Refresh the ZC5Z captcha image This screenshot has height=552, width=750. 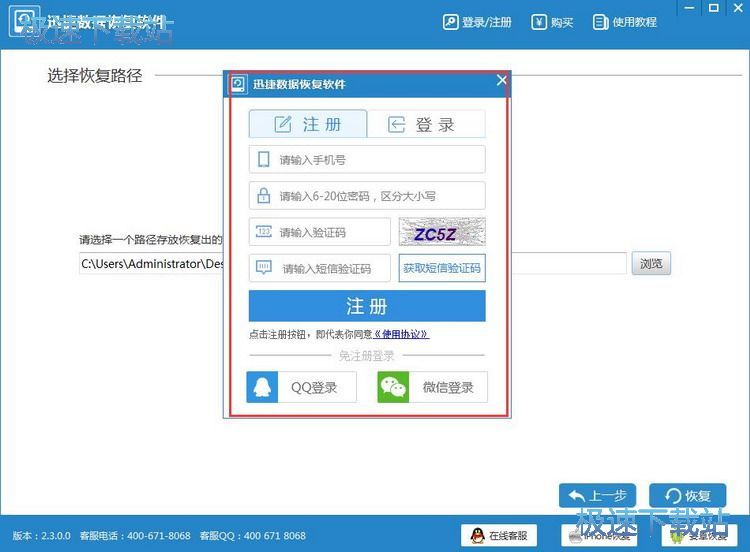tap(442, 232)
